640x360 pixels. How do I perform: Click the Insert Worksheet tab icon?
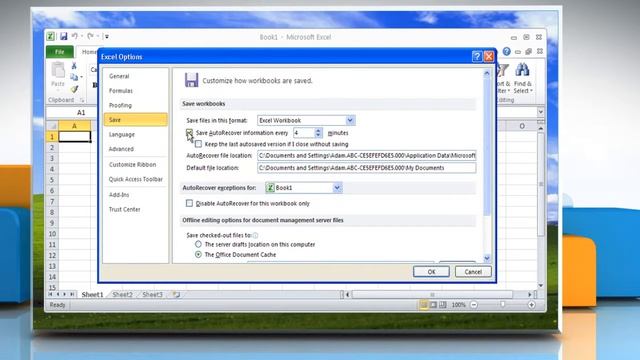(x=176, y=294)
